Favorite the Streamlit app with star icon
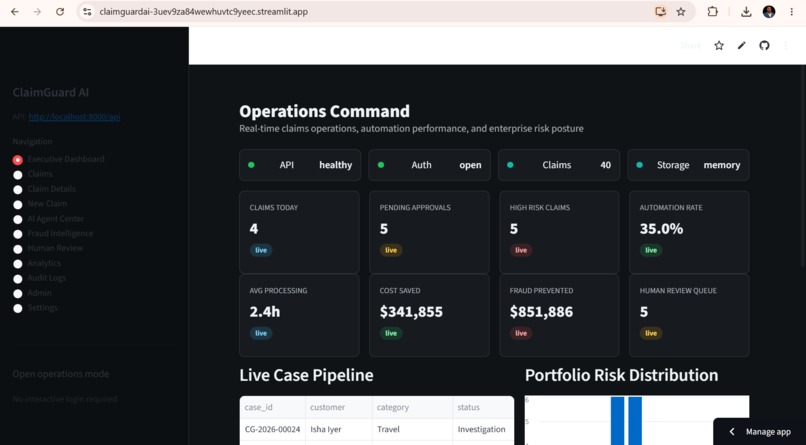 point(719,46)
